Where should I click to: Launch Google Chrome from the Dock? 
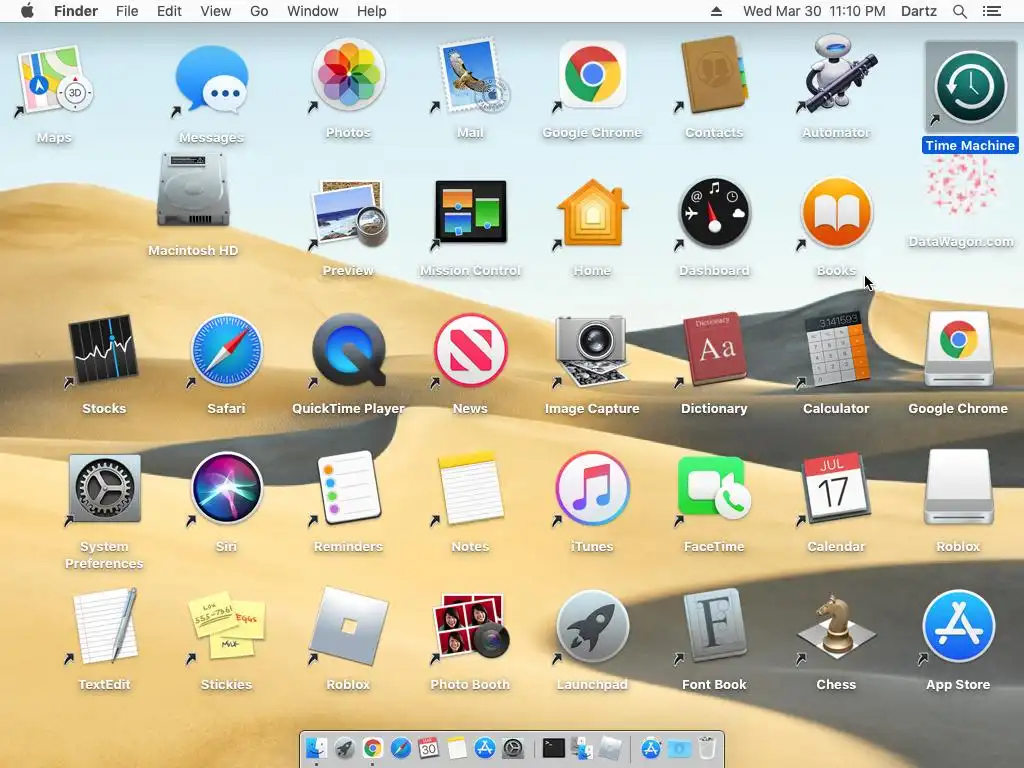click(x=373, y=748)
